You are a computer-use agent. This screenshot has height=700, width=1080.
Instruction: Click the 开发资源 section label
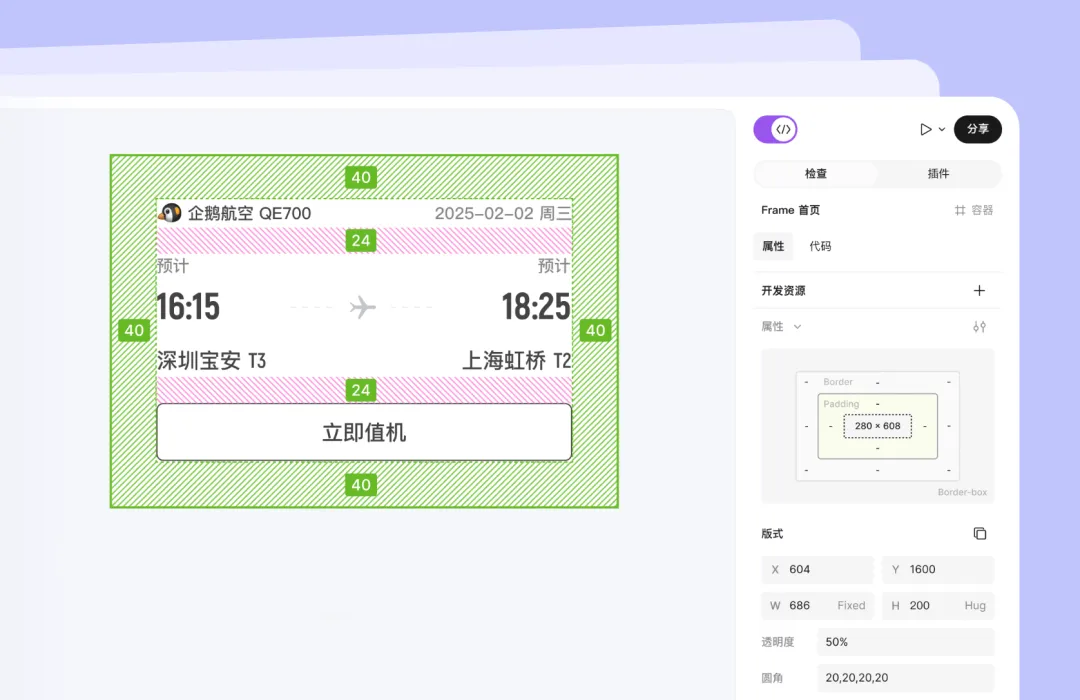[783, 291]
